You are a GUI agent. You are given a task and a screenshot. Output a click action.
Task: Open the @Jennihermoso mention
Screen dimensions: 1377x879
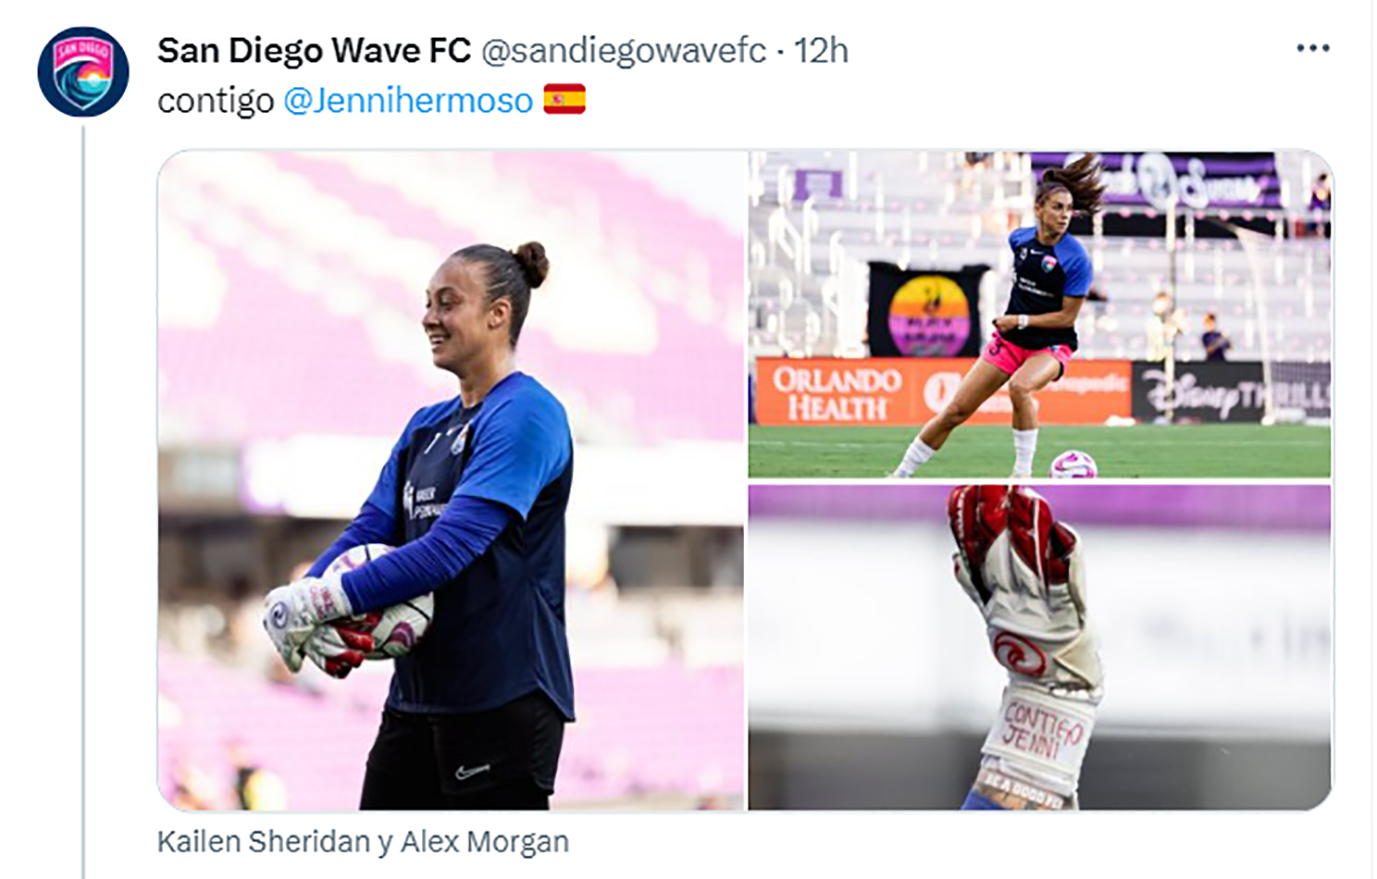(x=408, y=101)
